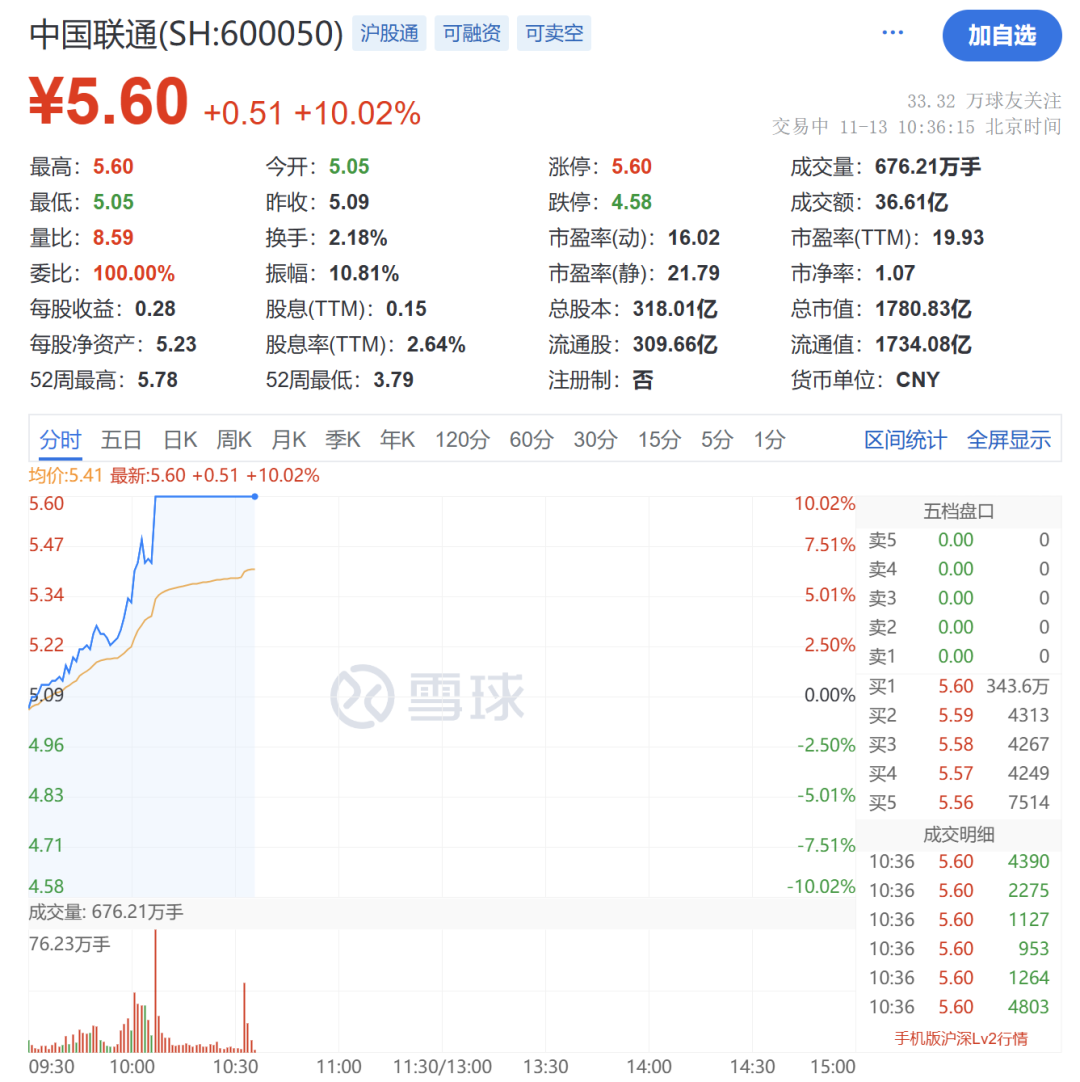
Task: Open the 年K chart tab
Action: tap(396, 440)
